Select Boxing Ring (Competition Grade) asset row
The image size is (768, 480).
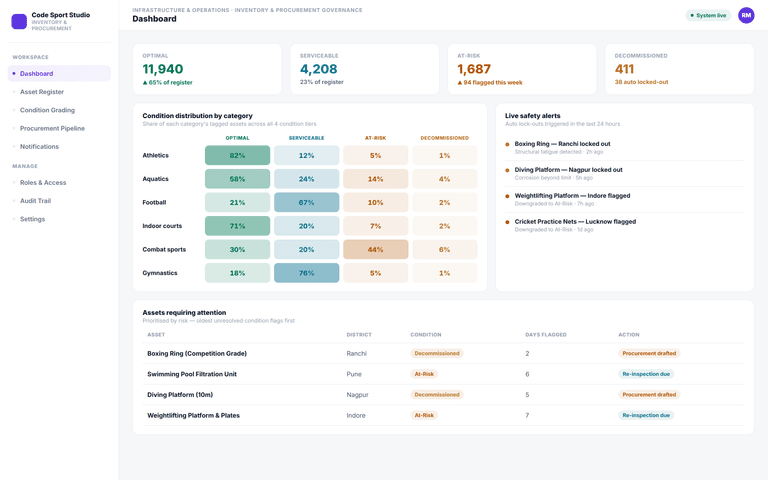pyautogui.click(x=443, y=353)
